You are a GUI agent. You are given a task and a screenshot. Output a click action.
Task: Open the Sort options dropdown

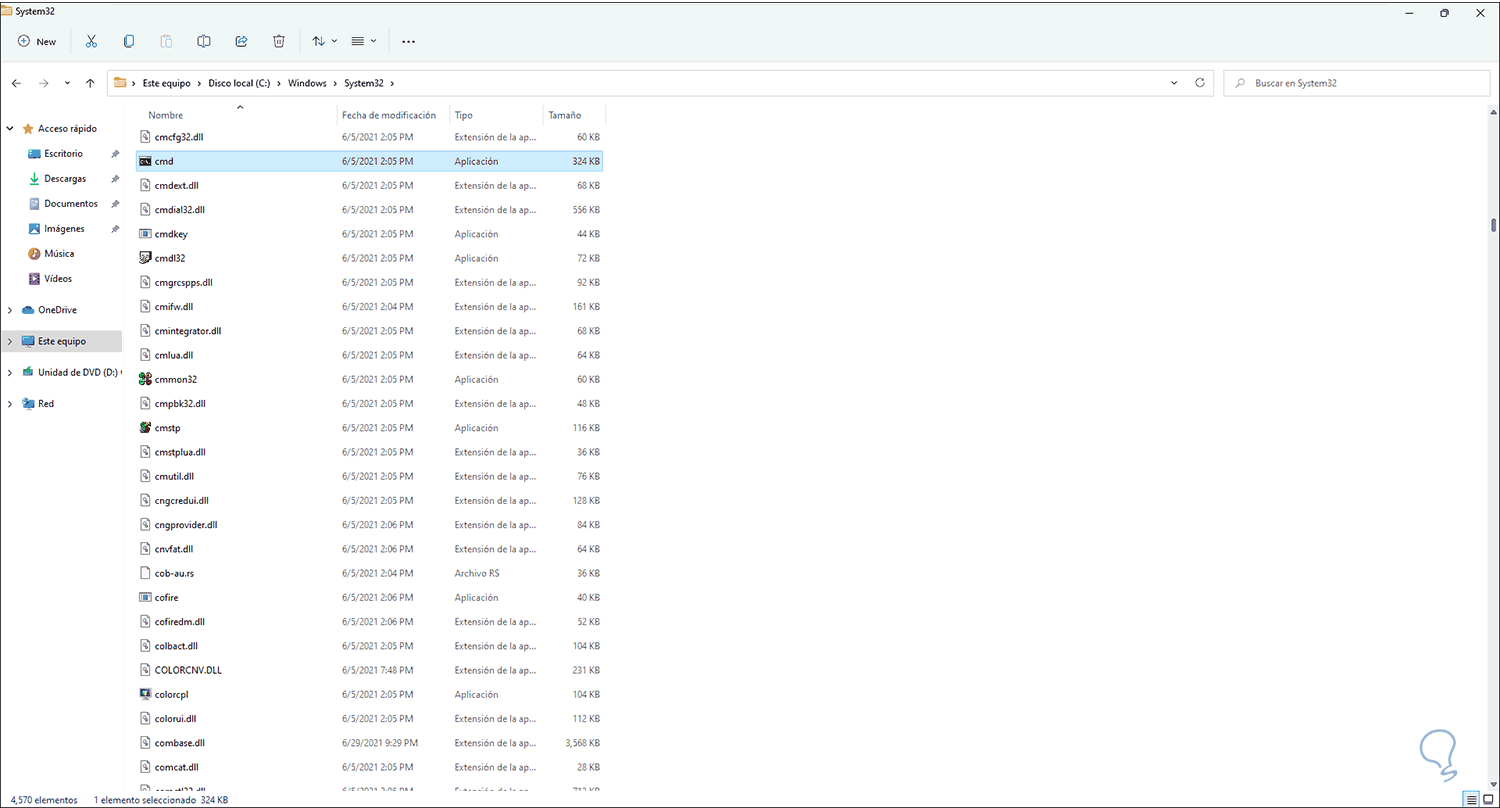pos(324,41)
